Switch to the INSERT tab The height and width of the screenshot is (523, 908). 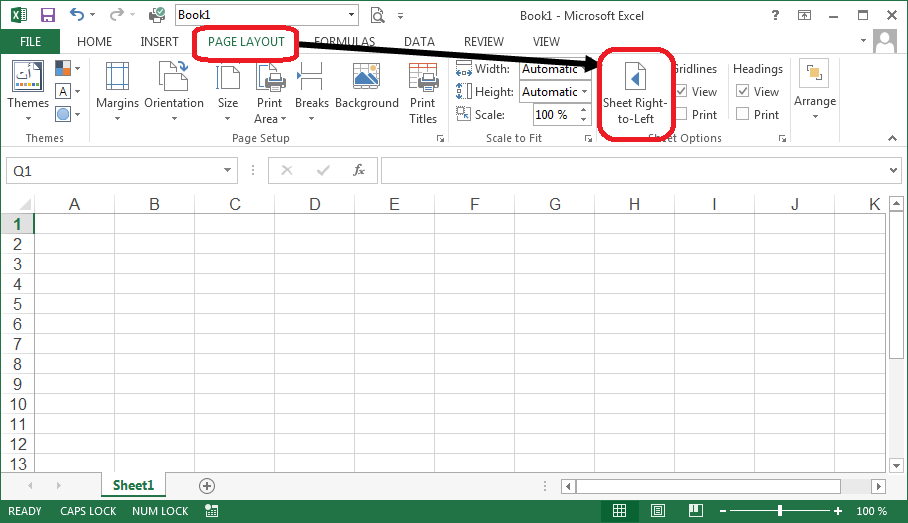click(x=159, y=42)
